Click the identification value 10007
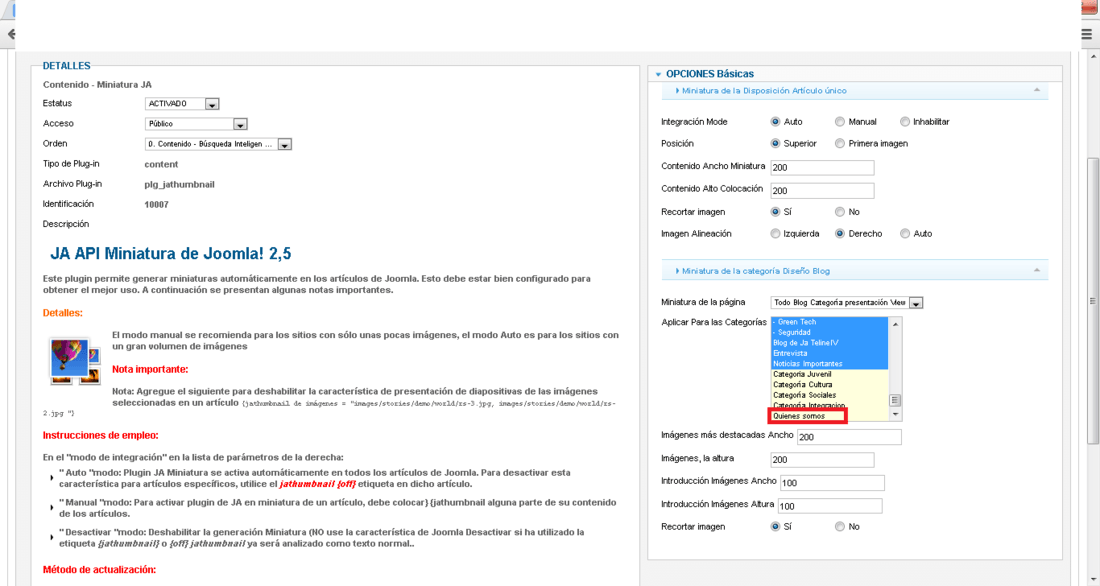1100x586 pixels. click(x=156, y=205)
